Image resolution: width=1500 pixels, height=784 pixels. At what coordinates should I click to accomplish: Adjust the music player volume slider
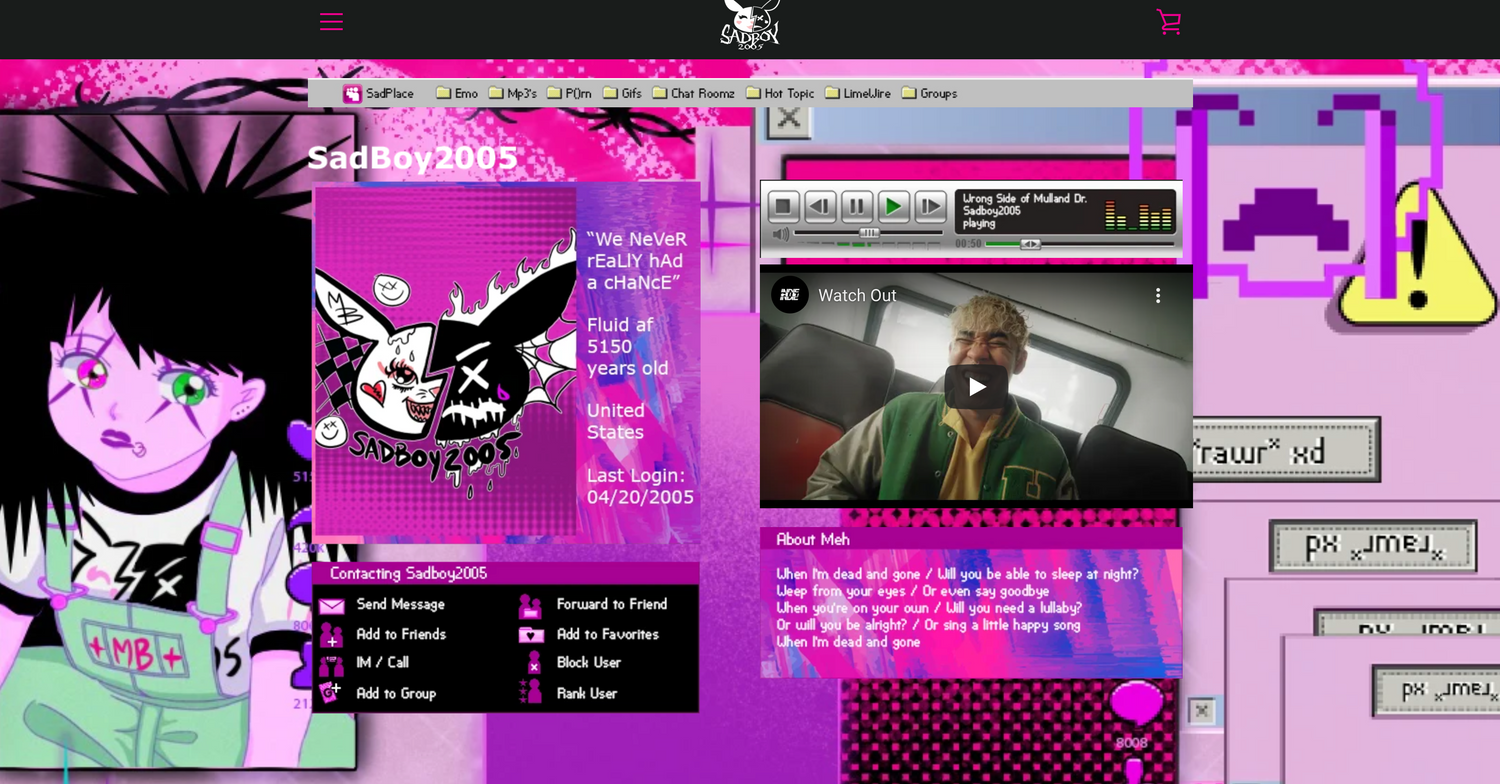pyautogui.click(x=869, y=233)
